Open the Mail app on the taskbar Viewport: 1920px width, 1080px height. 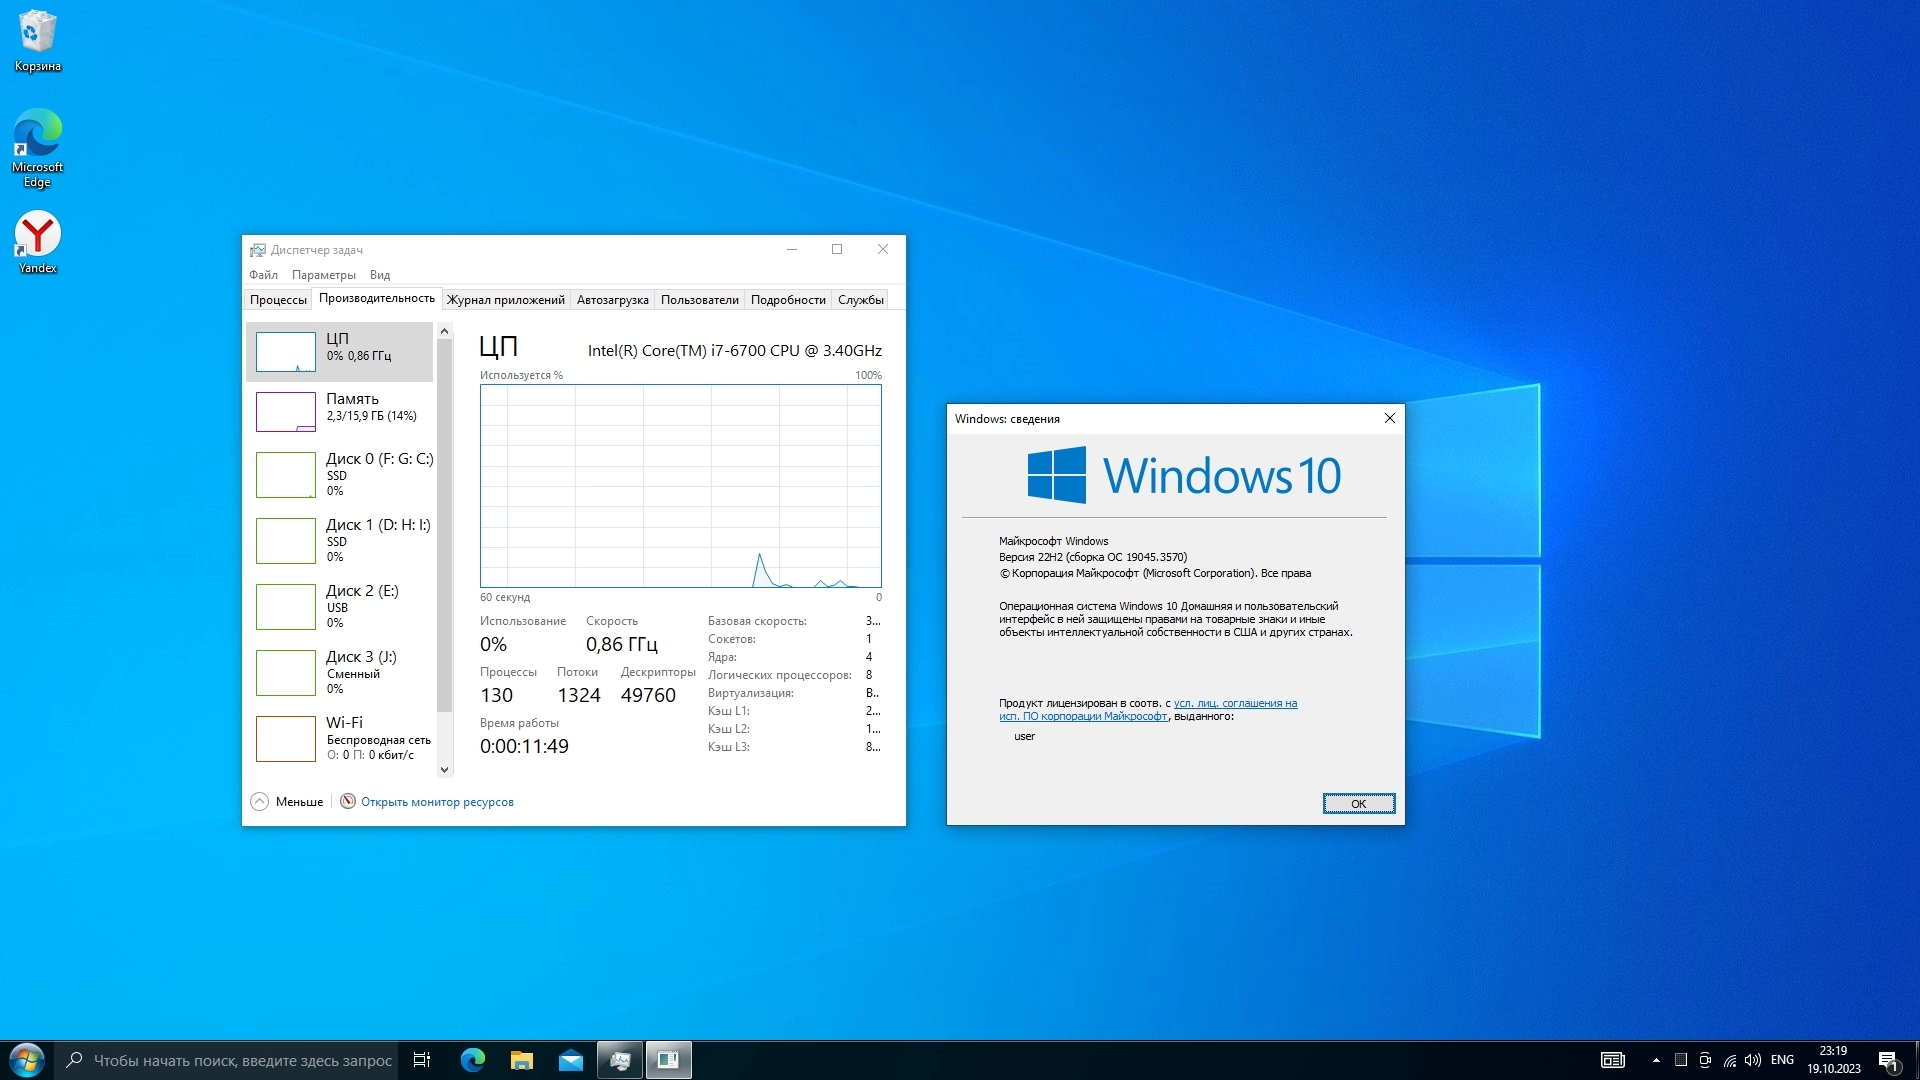click(x=571, y=1060)
